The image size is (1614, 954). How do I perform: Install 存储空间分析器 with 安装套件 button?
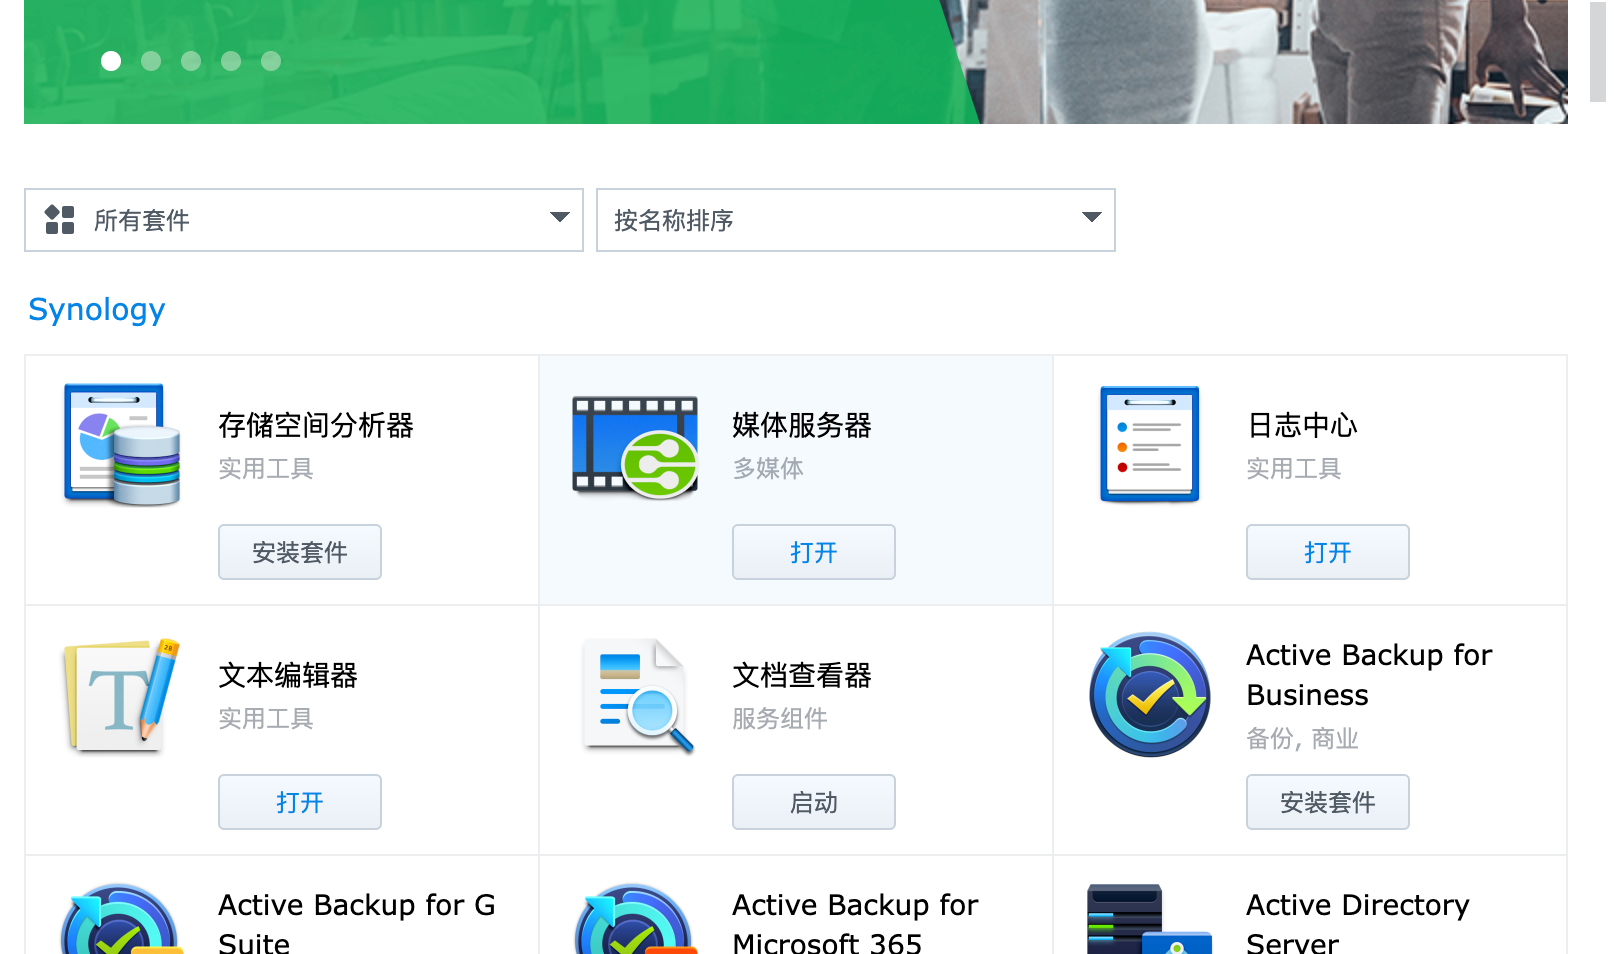(x=300, y=552)
